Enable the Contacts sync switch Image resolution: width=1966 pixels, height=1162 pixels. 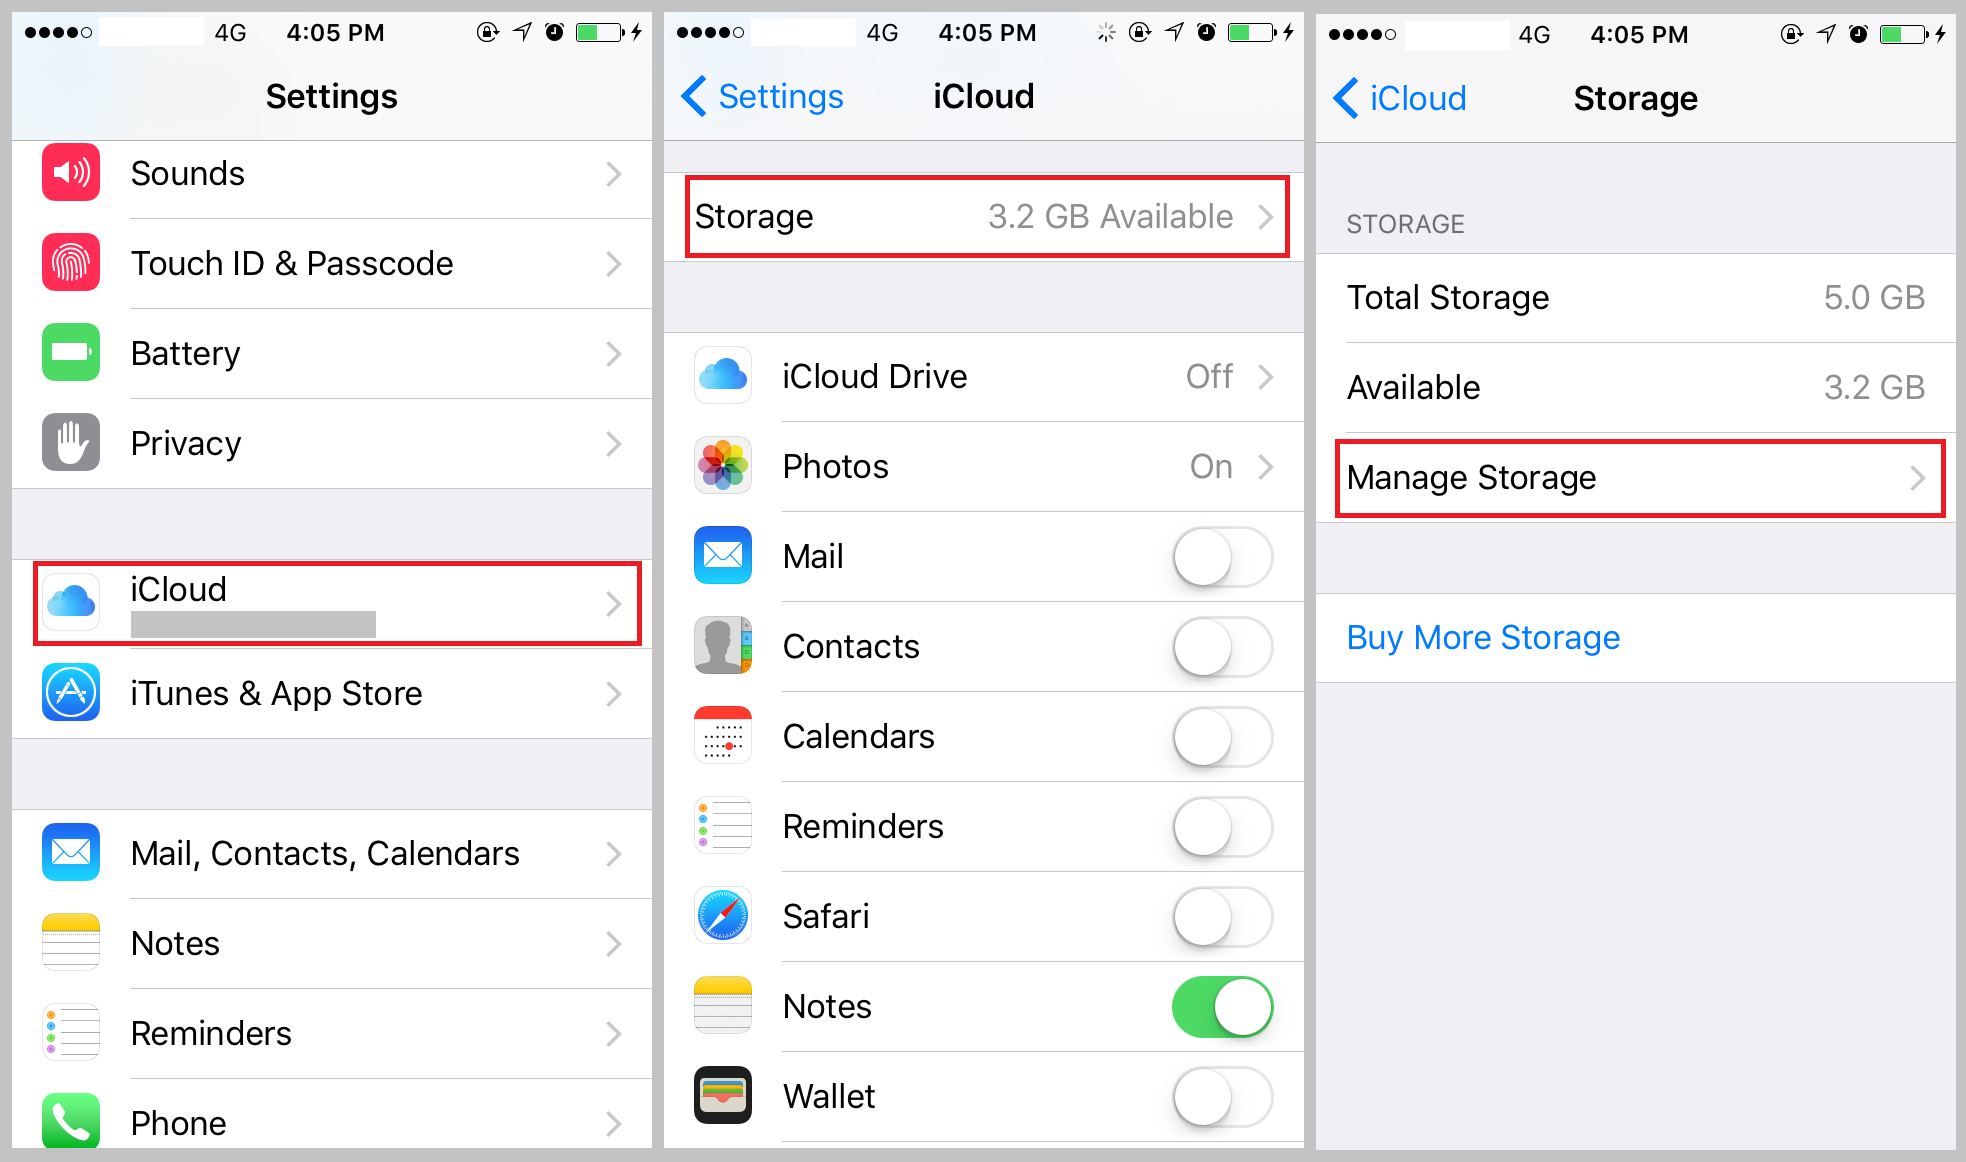coord(1222,647)
